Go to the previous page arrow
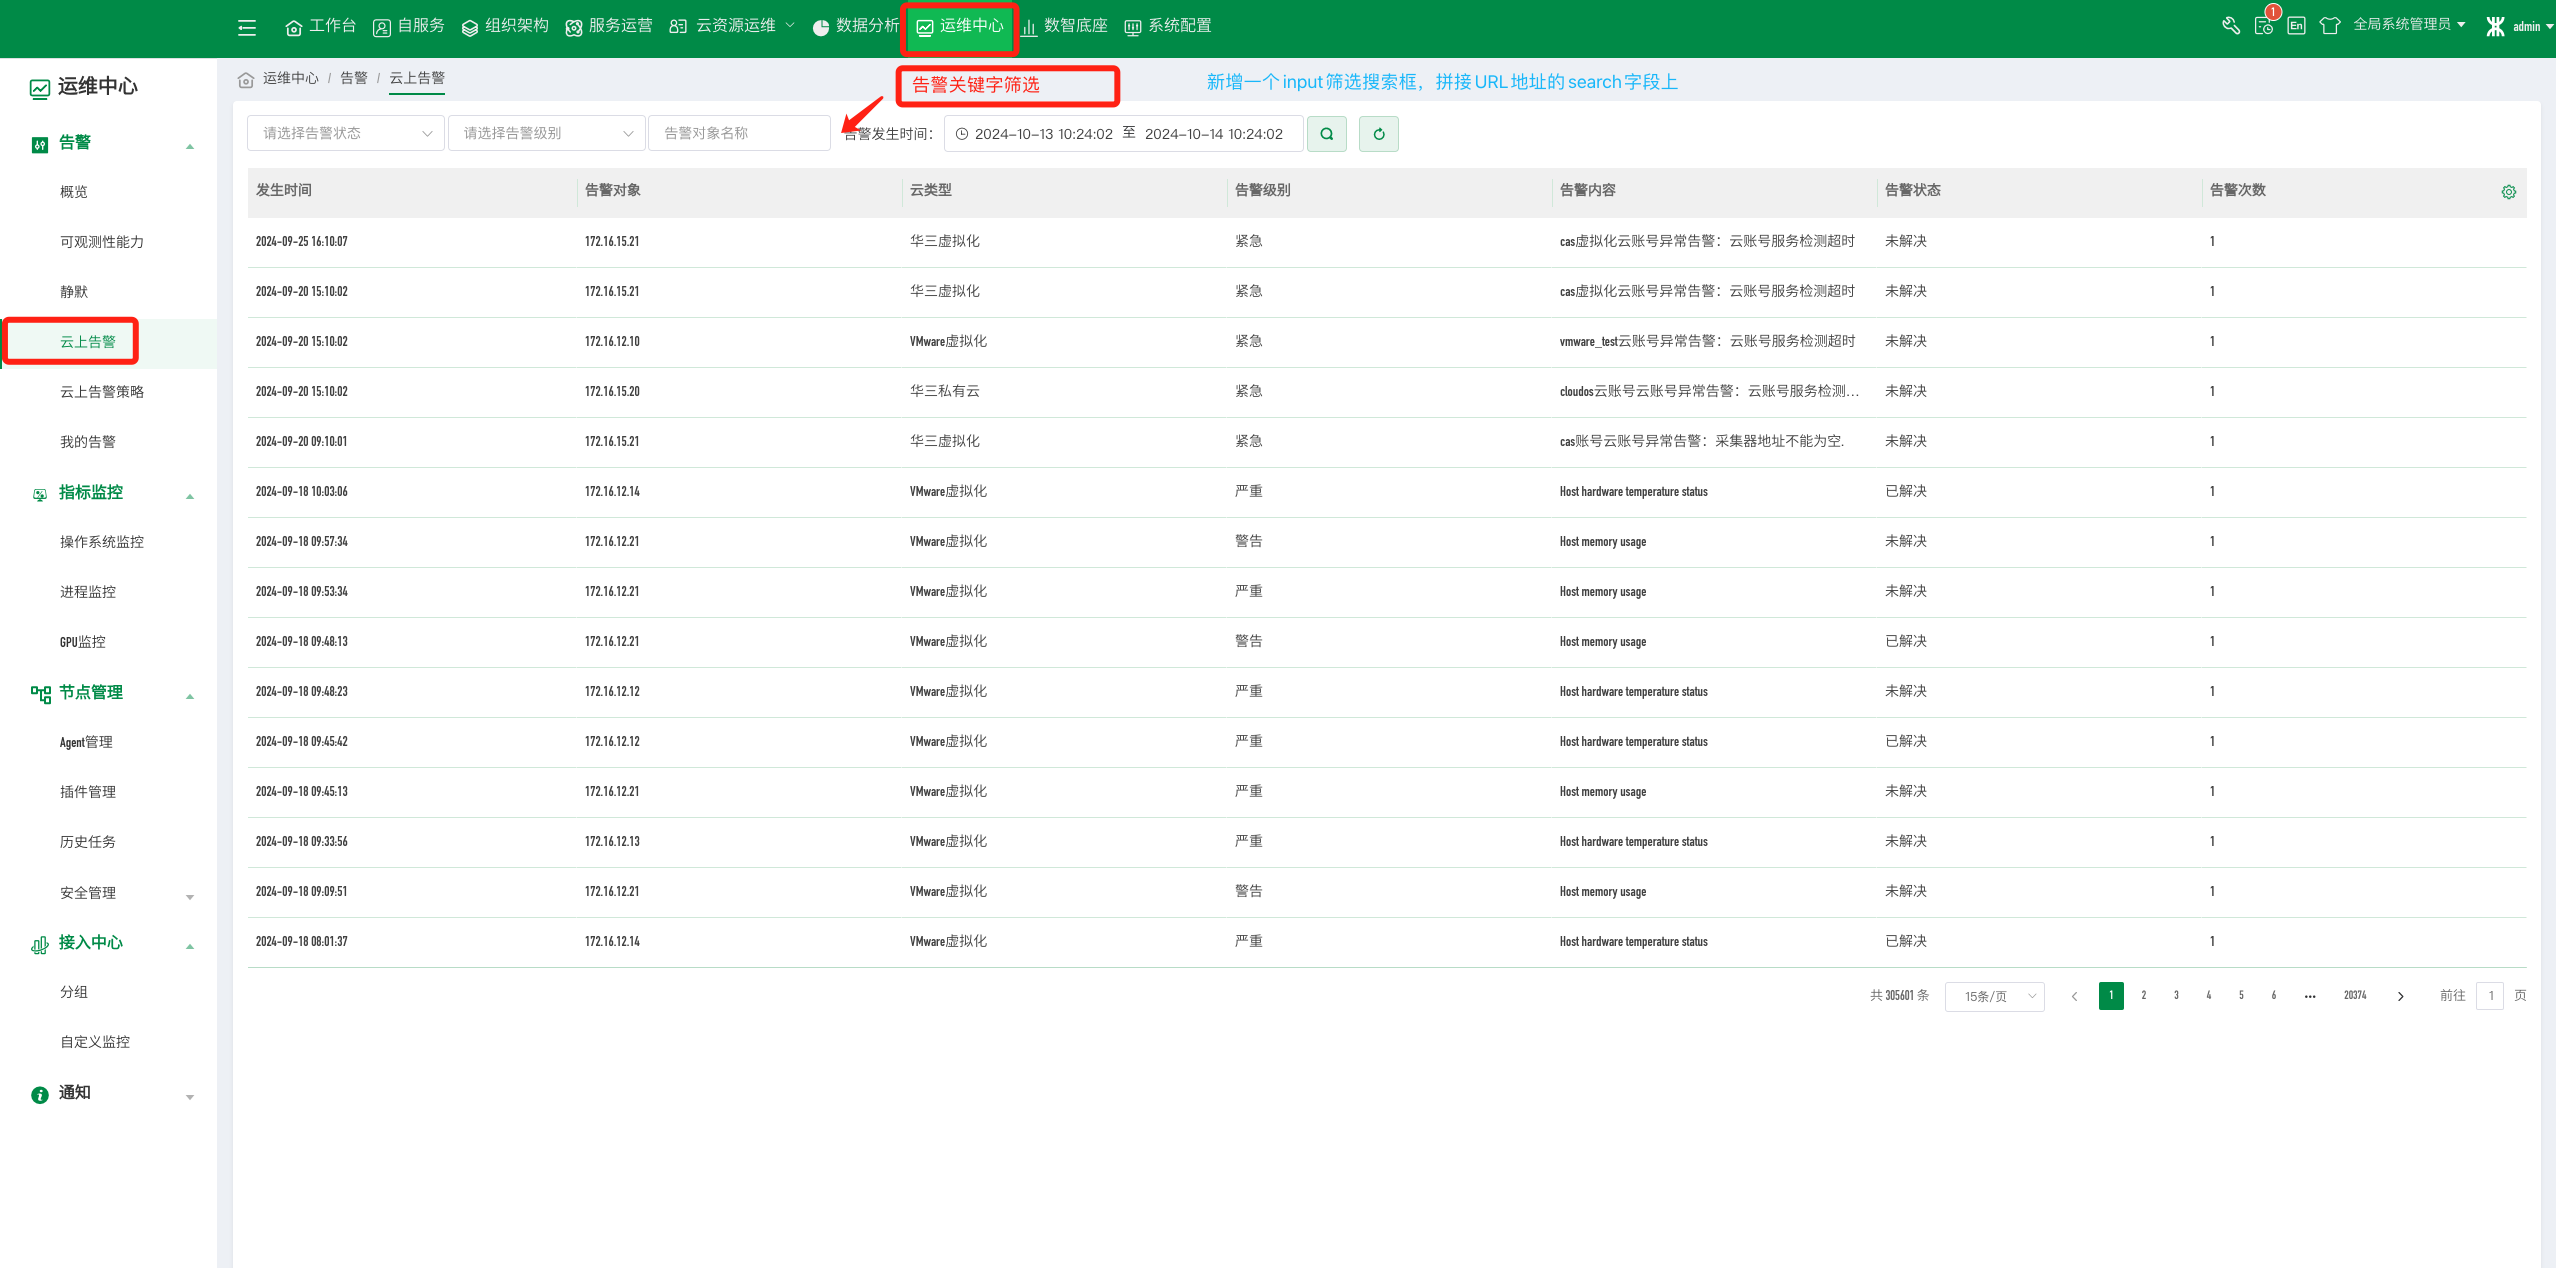 2074,996
